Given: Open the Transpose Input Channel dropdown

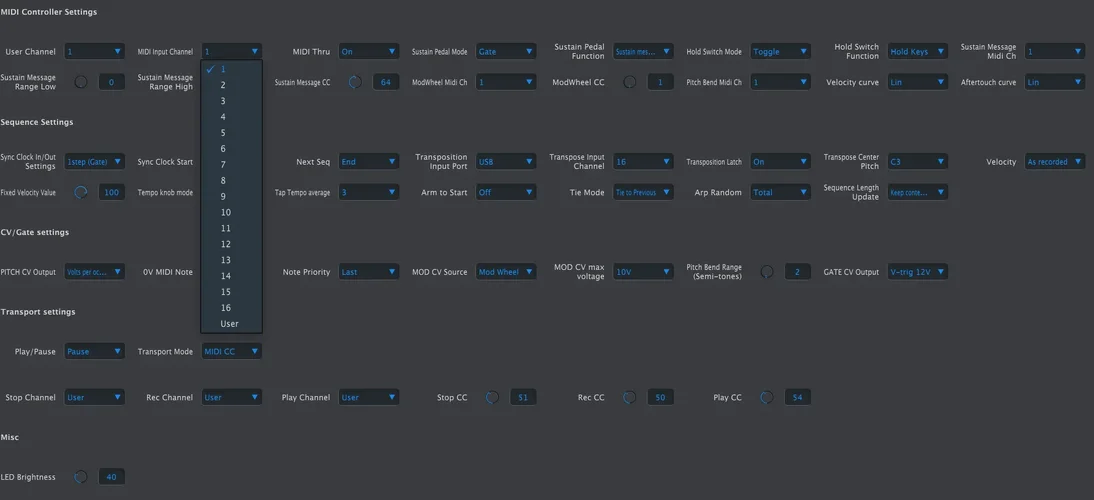Looking at the screenshot, I should pyautogui.click(x=643, y=162).
